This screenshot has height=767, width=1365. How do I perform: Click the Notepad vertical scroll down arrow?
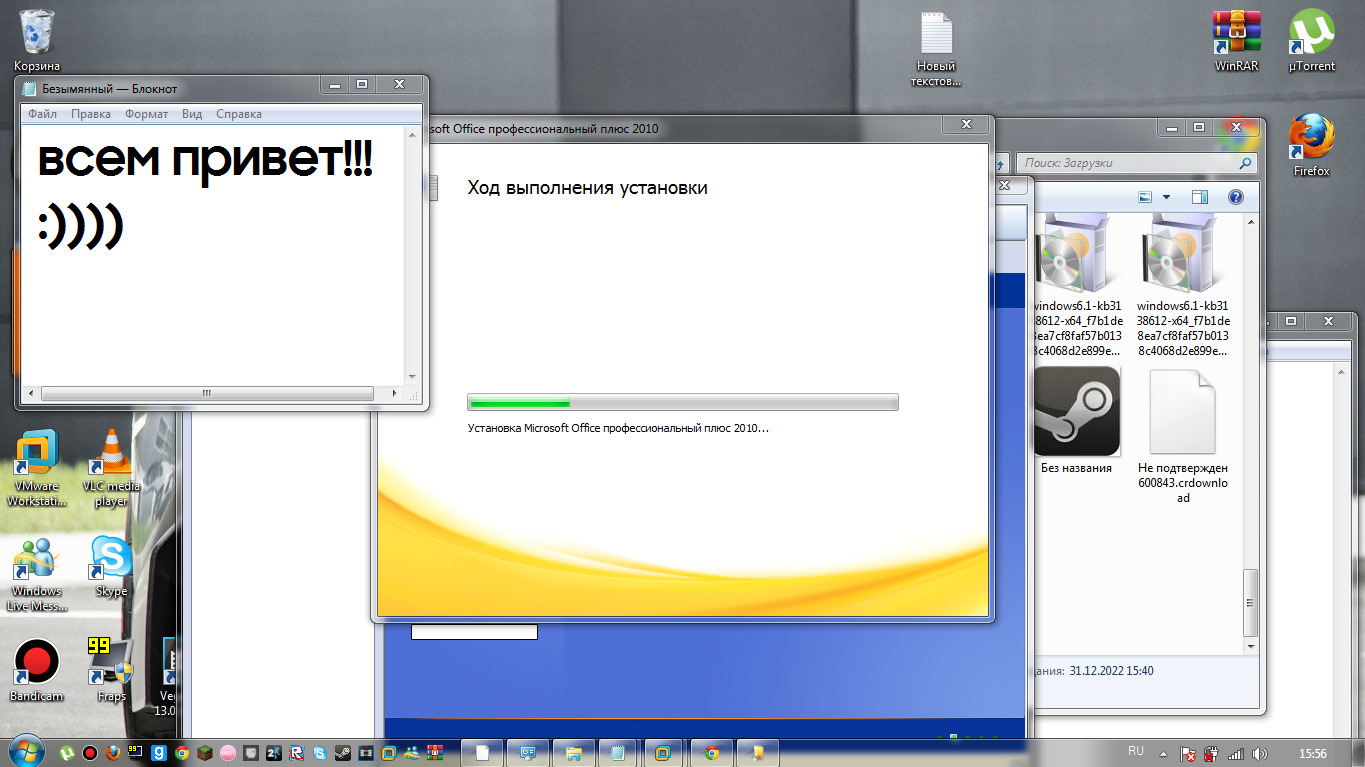[x=413, y=376]
